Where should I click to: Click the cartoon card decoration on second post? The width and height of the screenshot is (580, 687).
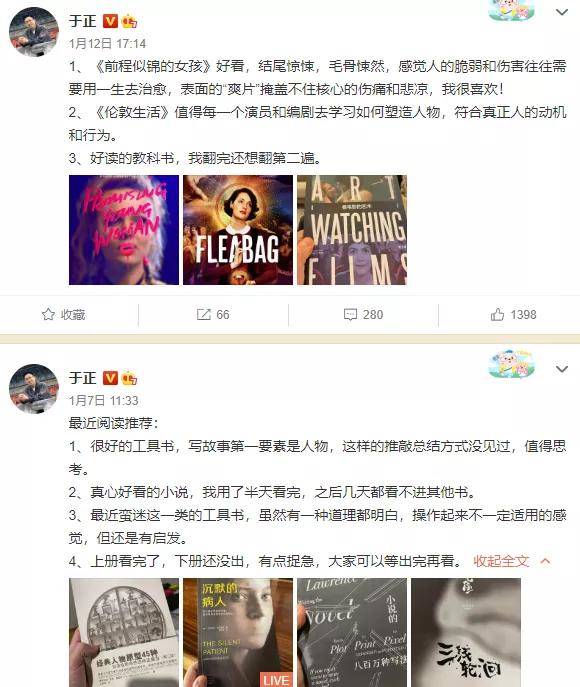coord(512,364)
